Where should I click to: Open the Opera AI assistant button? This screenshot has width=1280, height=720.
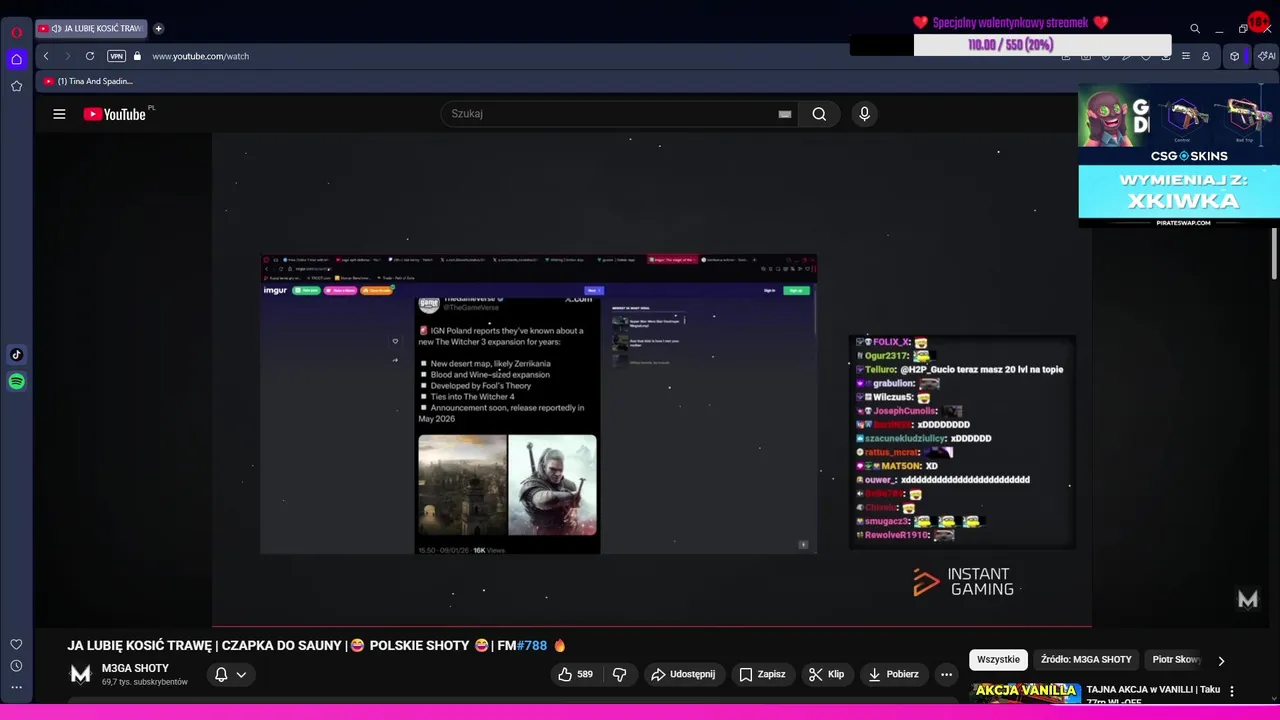[1266, 56]
